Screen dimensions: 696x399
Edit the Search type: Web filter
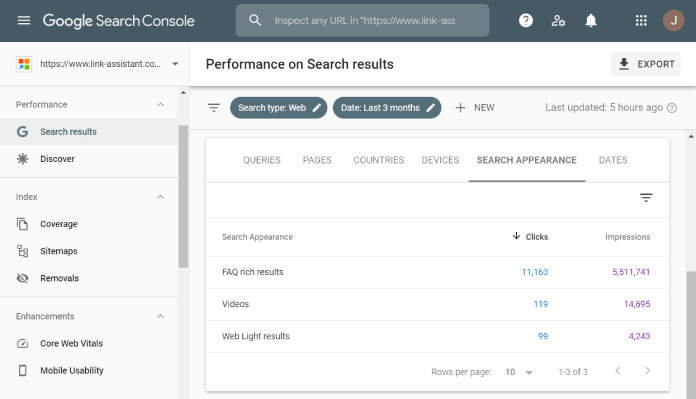click(x=278, y=108)
